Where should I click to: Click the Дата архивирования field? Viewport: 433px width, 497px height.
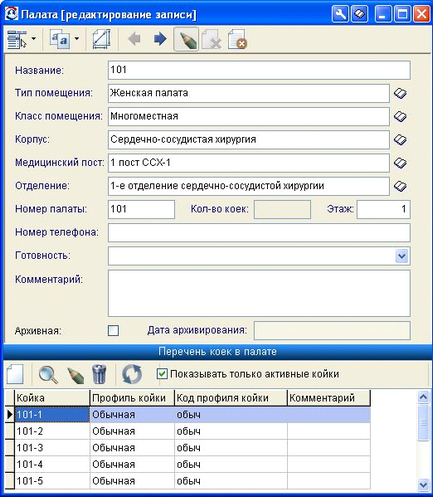[332, 331]
